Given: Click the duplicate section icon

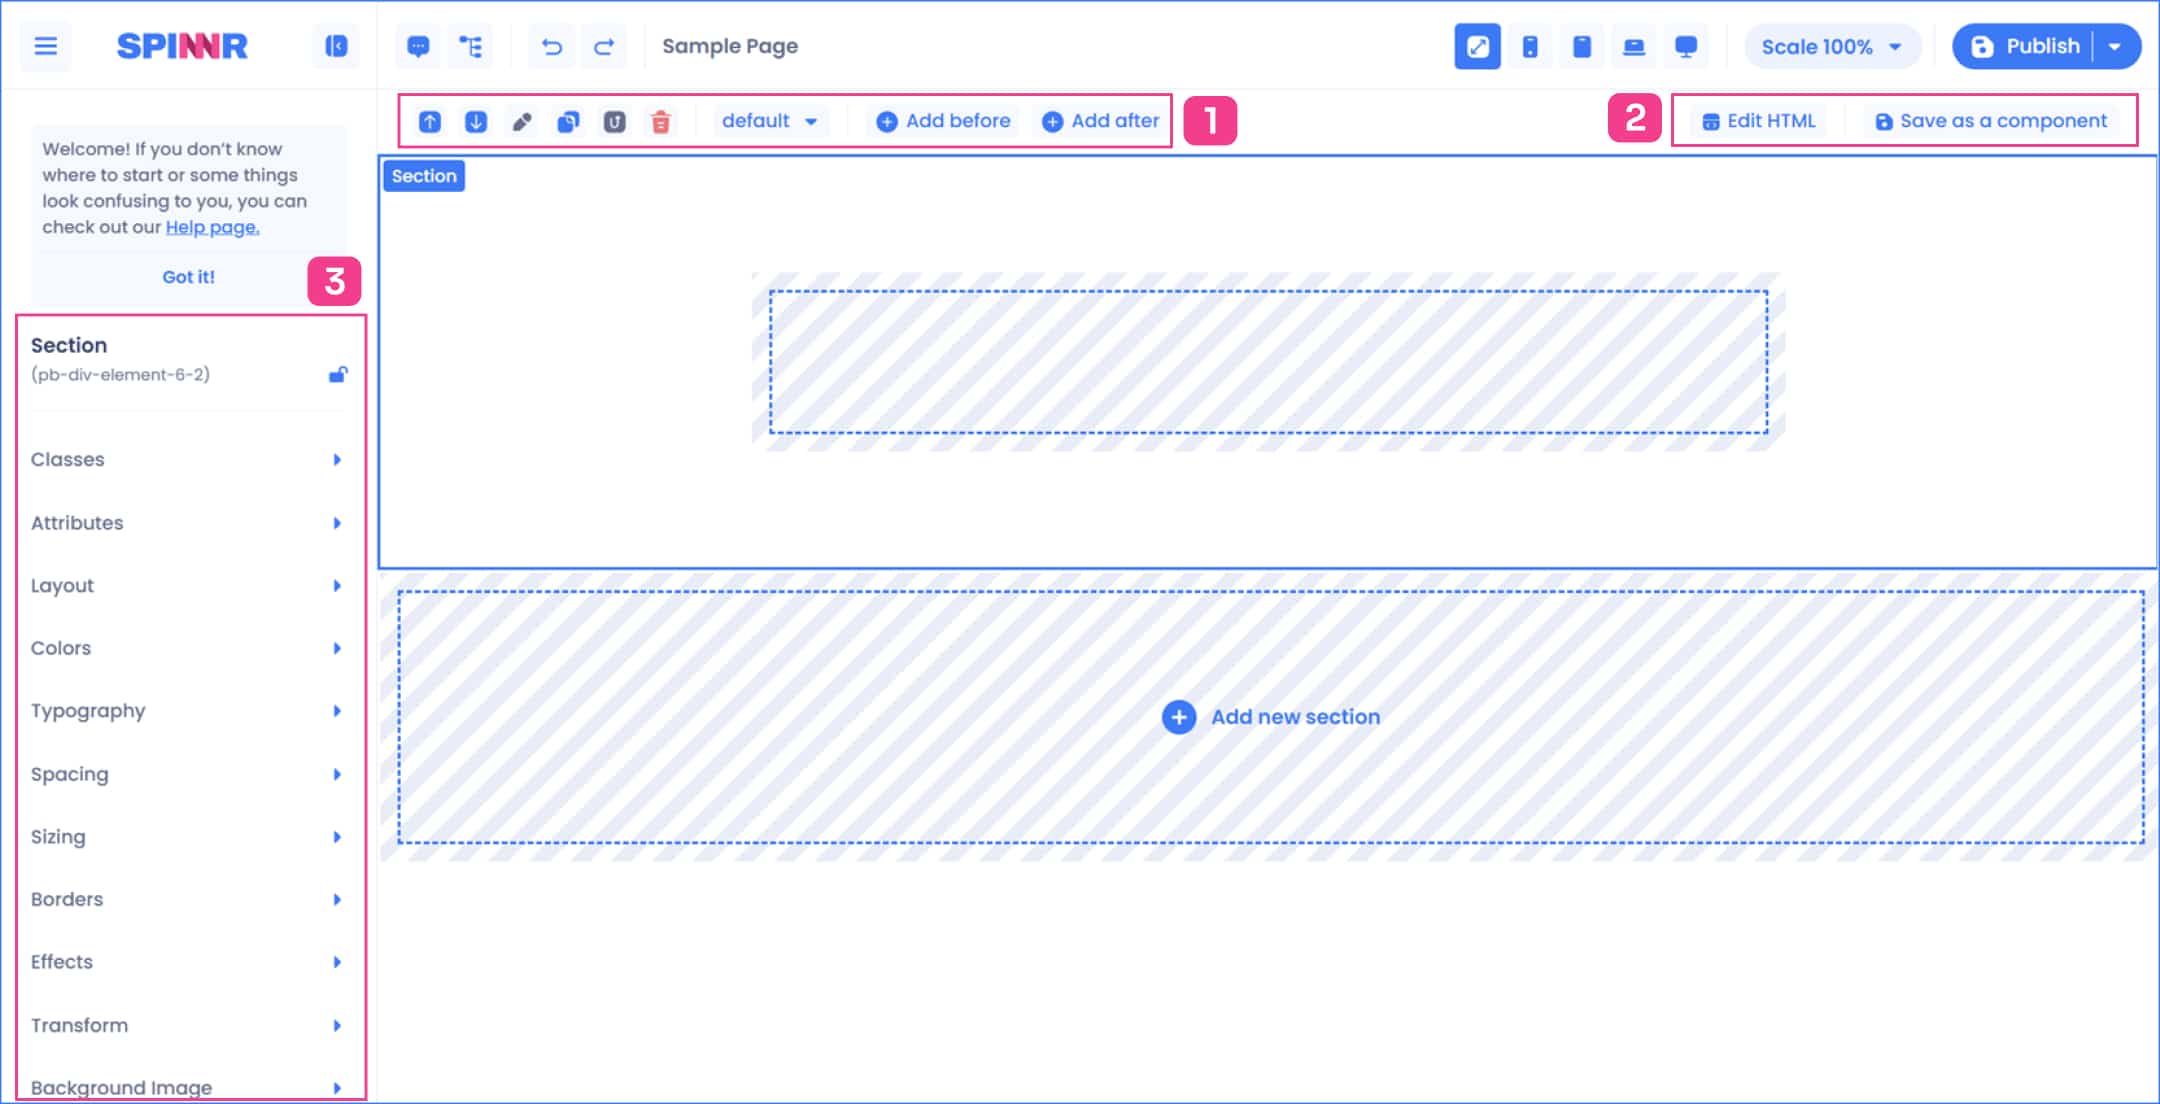Looking at the screenshot, I should click(x=568, y=122).
